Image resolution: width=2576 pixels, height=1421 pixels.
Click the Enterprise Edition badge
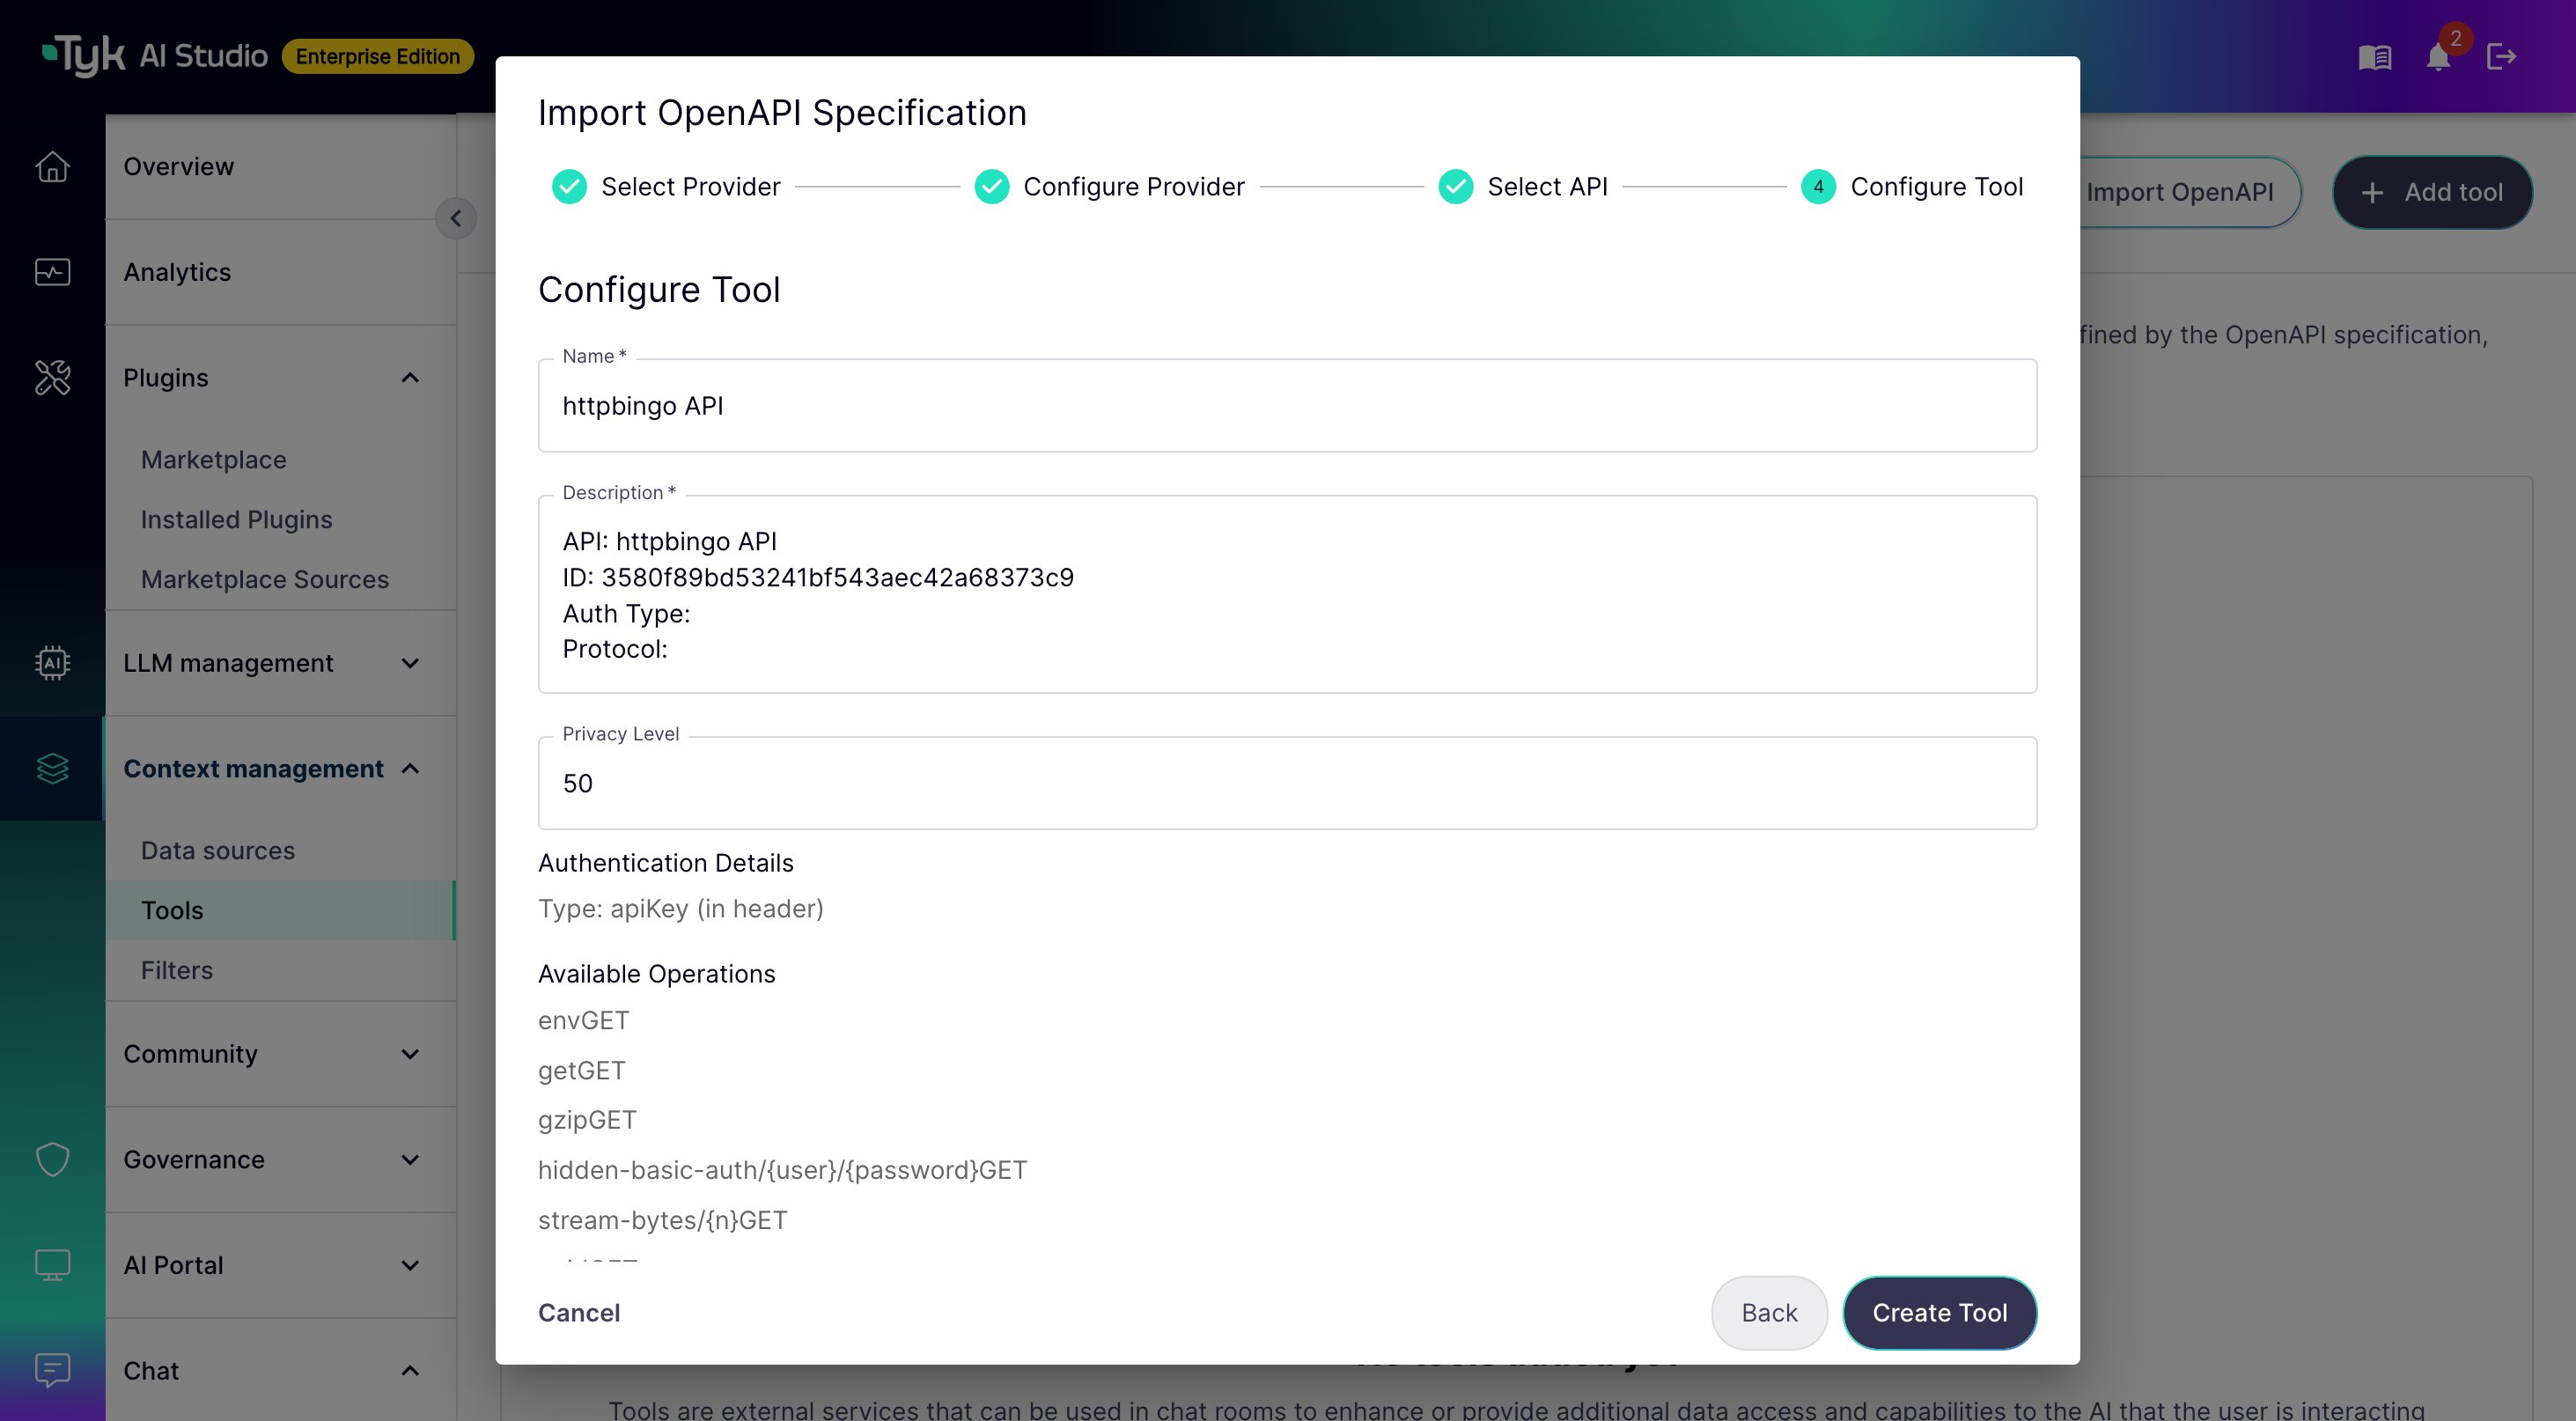[377, 56]
